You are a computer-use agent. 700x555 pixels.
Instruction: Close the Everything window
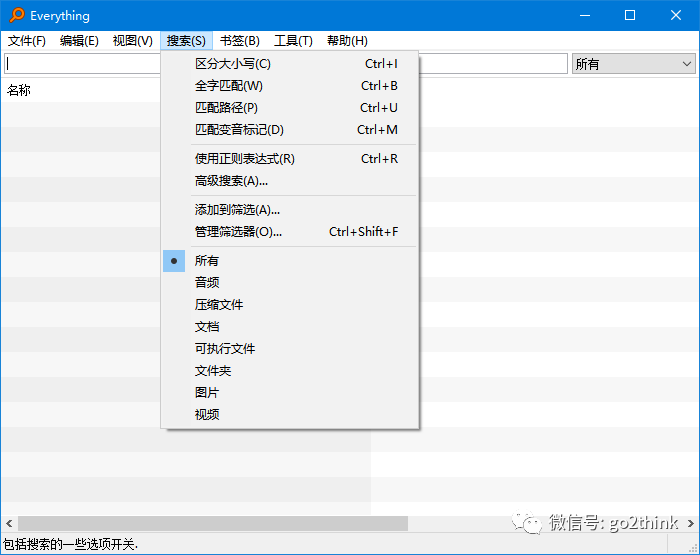click(x=675, y=15)
